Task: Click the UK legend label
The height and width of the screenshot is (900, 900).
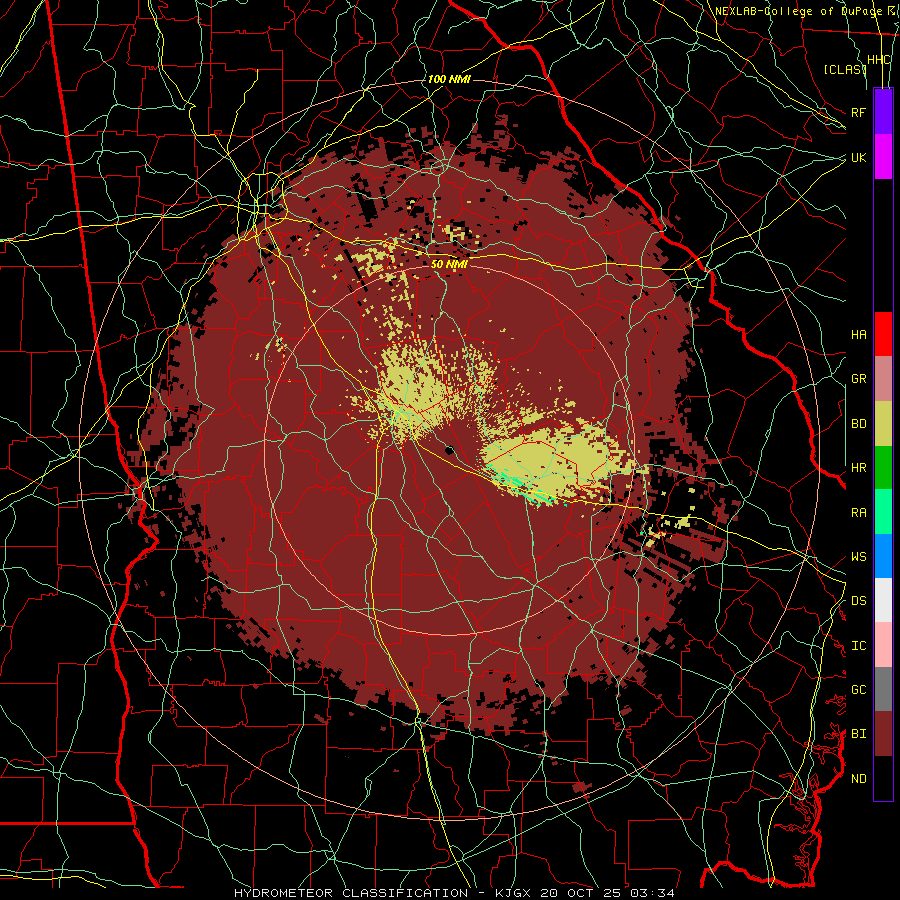Action: click(x=858, y=157)
